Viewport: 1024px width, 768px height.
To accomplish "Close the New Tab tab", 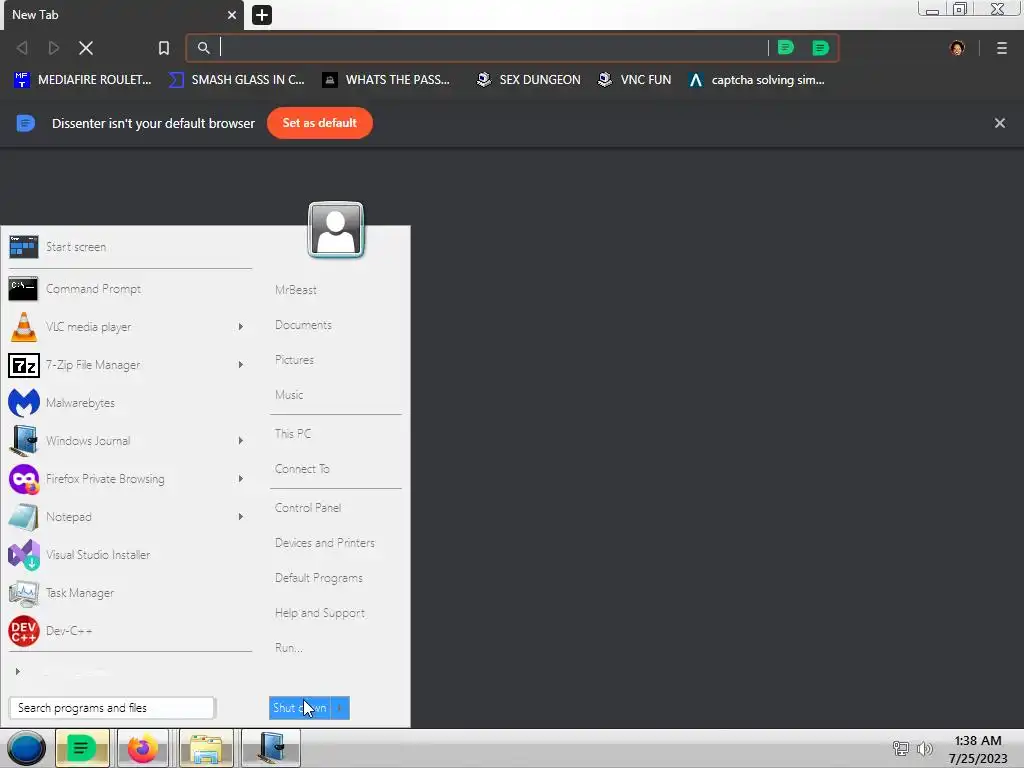I will pos(232,15).
